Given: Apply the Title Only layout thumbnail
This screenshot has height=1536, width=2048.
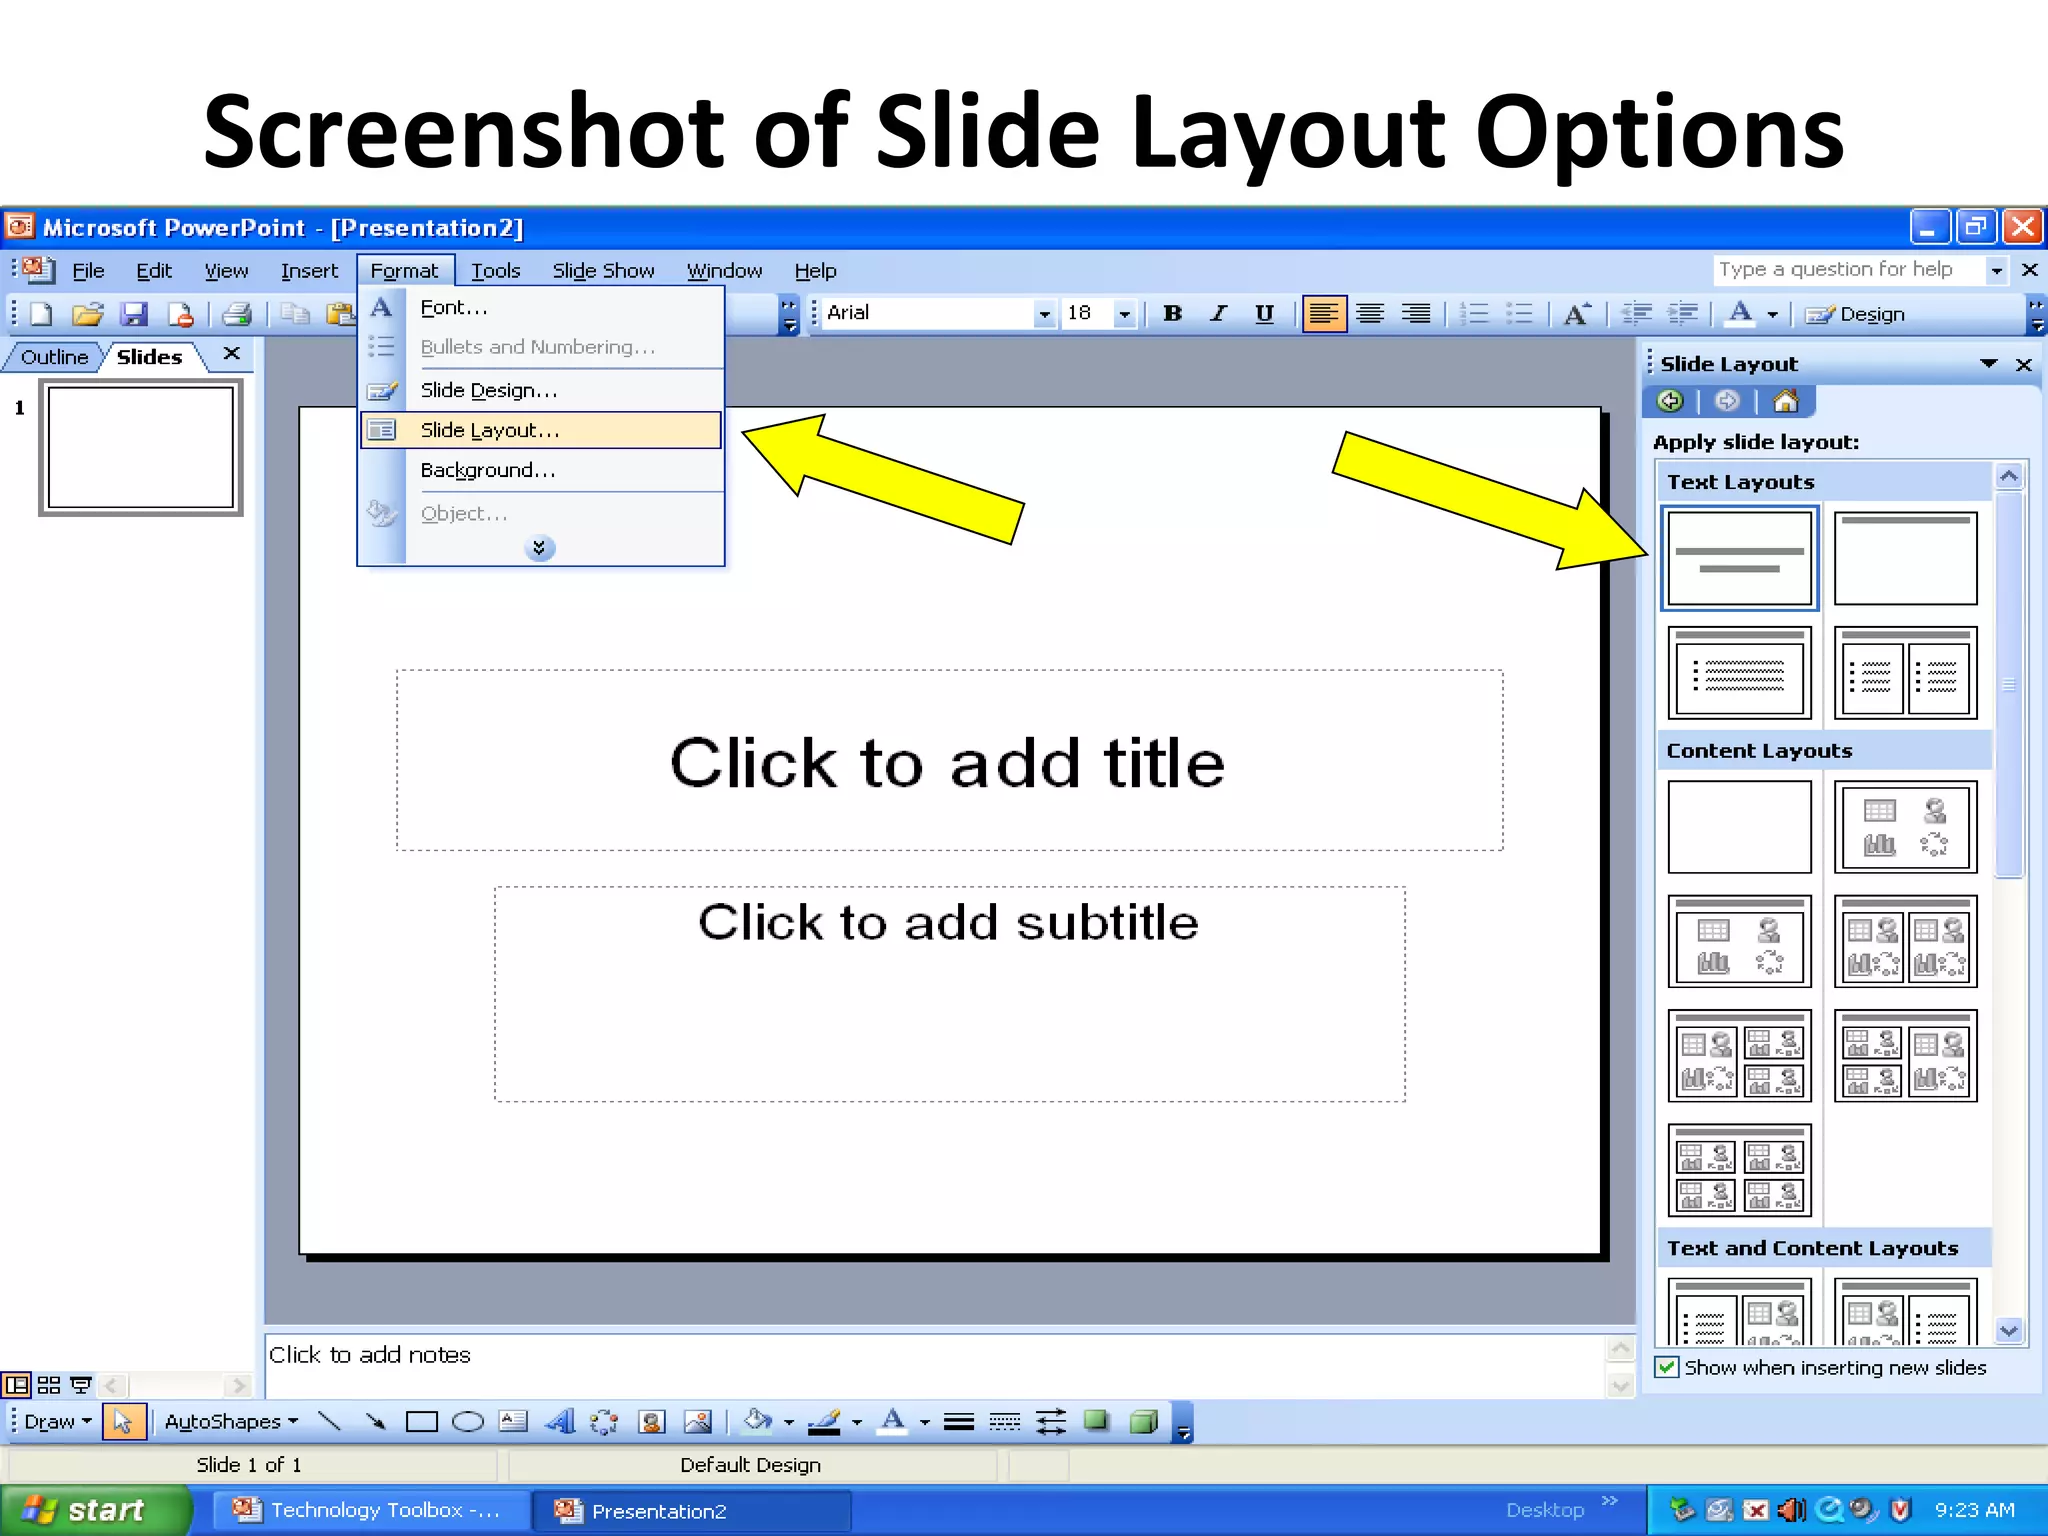Looking at the screenshot, I should click(1905, 558).
